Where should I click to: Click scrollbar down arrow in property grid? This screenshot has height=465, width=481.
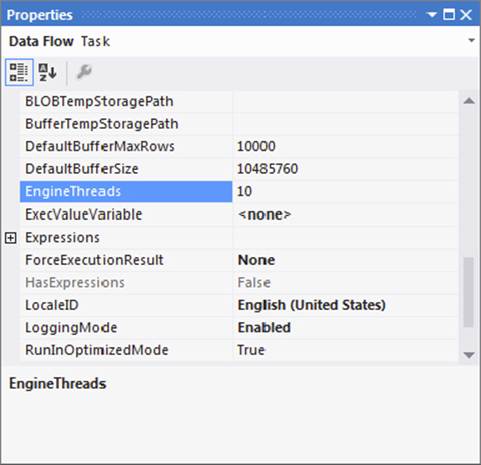click(x=469, y=355)
